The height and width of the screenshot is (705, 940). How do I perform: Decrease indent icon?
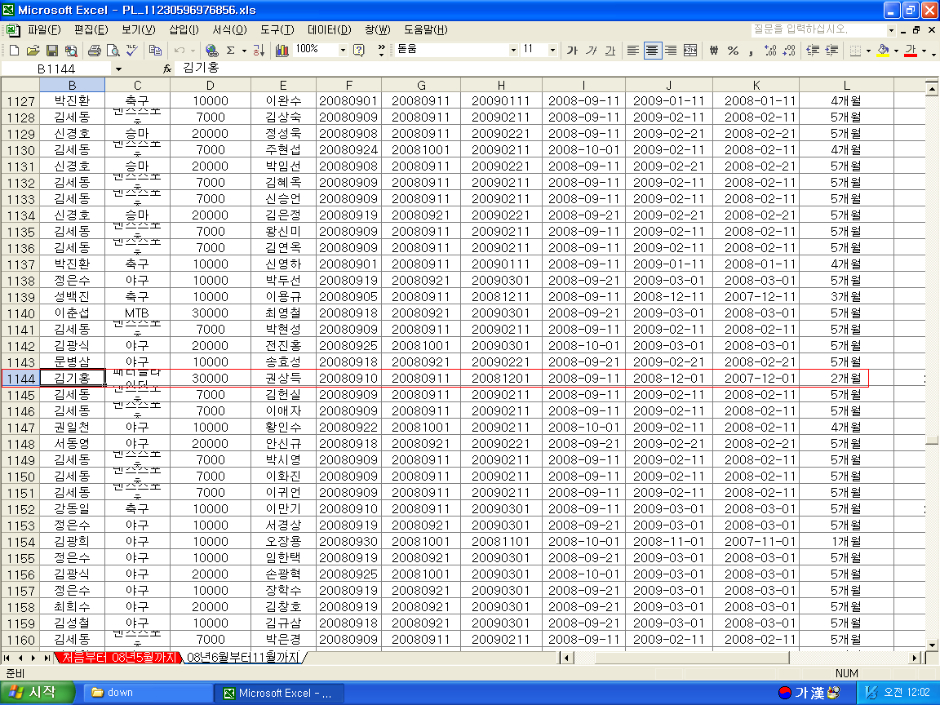(812, 50)
